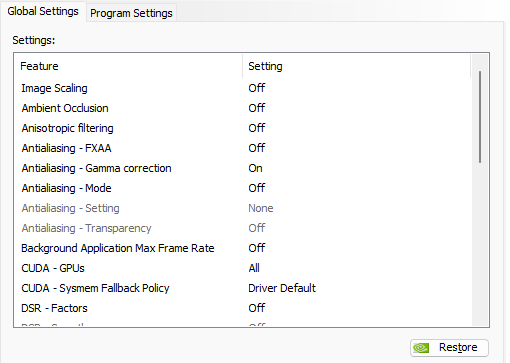Click the Off value for Antialiasing - Transparency
The height and width of the screenshot is (363, 510).
[257, 228]
